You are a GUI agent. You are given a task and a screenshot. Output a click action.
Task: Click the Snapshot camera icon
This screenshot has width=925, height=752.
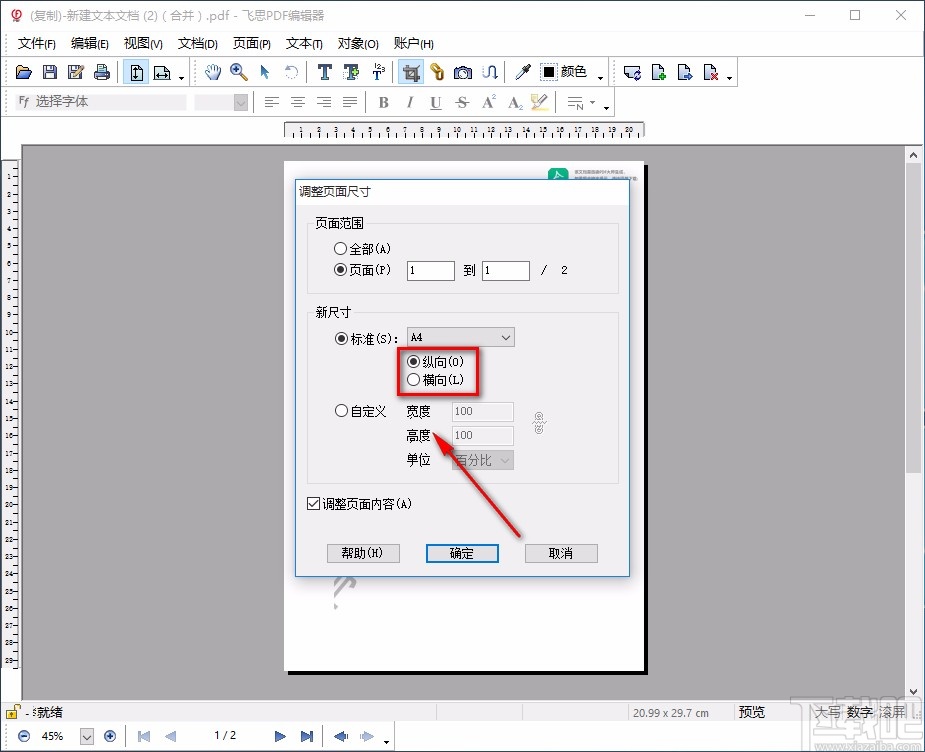pyautogui.click(x=461, y=71)
